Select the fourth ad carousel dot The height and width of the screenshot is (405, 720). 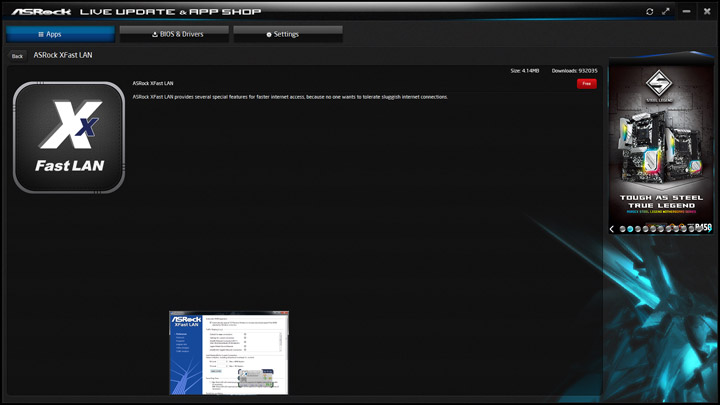646,229
